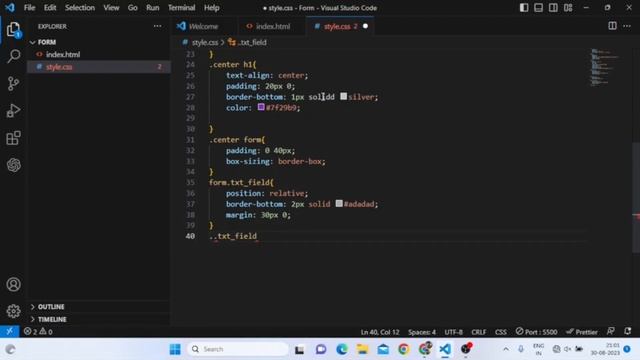Open Task View from the taskbar
Screen dimensions: 640x360
pyautogui.click(x=300, y=349)
